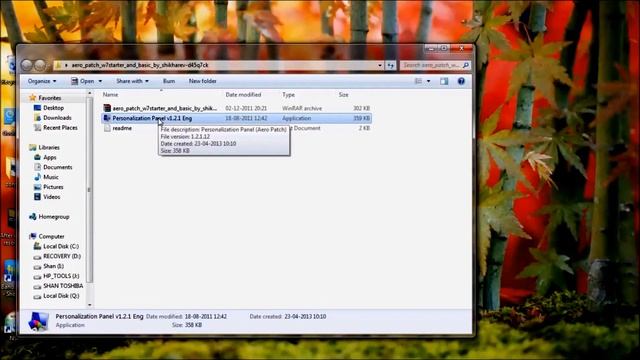Sort by the Size column header

click(x=343, y=95)
